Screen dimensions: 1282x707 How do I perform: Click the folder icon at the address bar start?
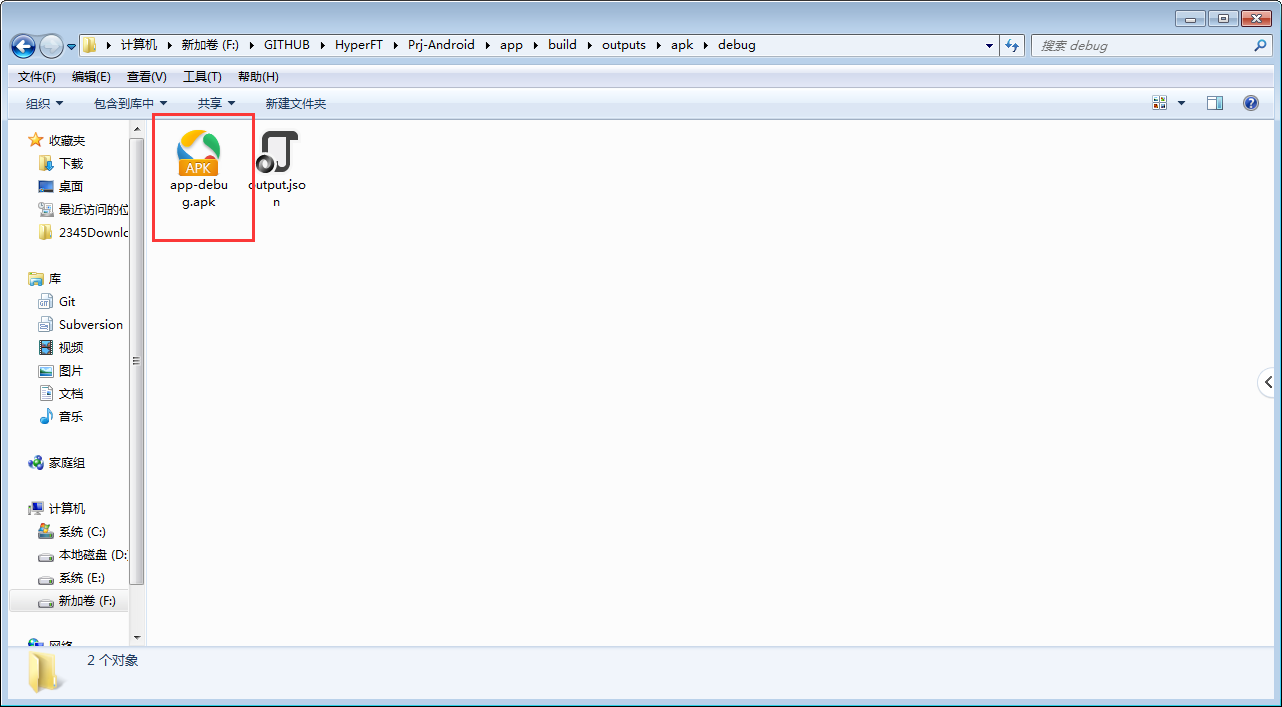90,45
